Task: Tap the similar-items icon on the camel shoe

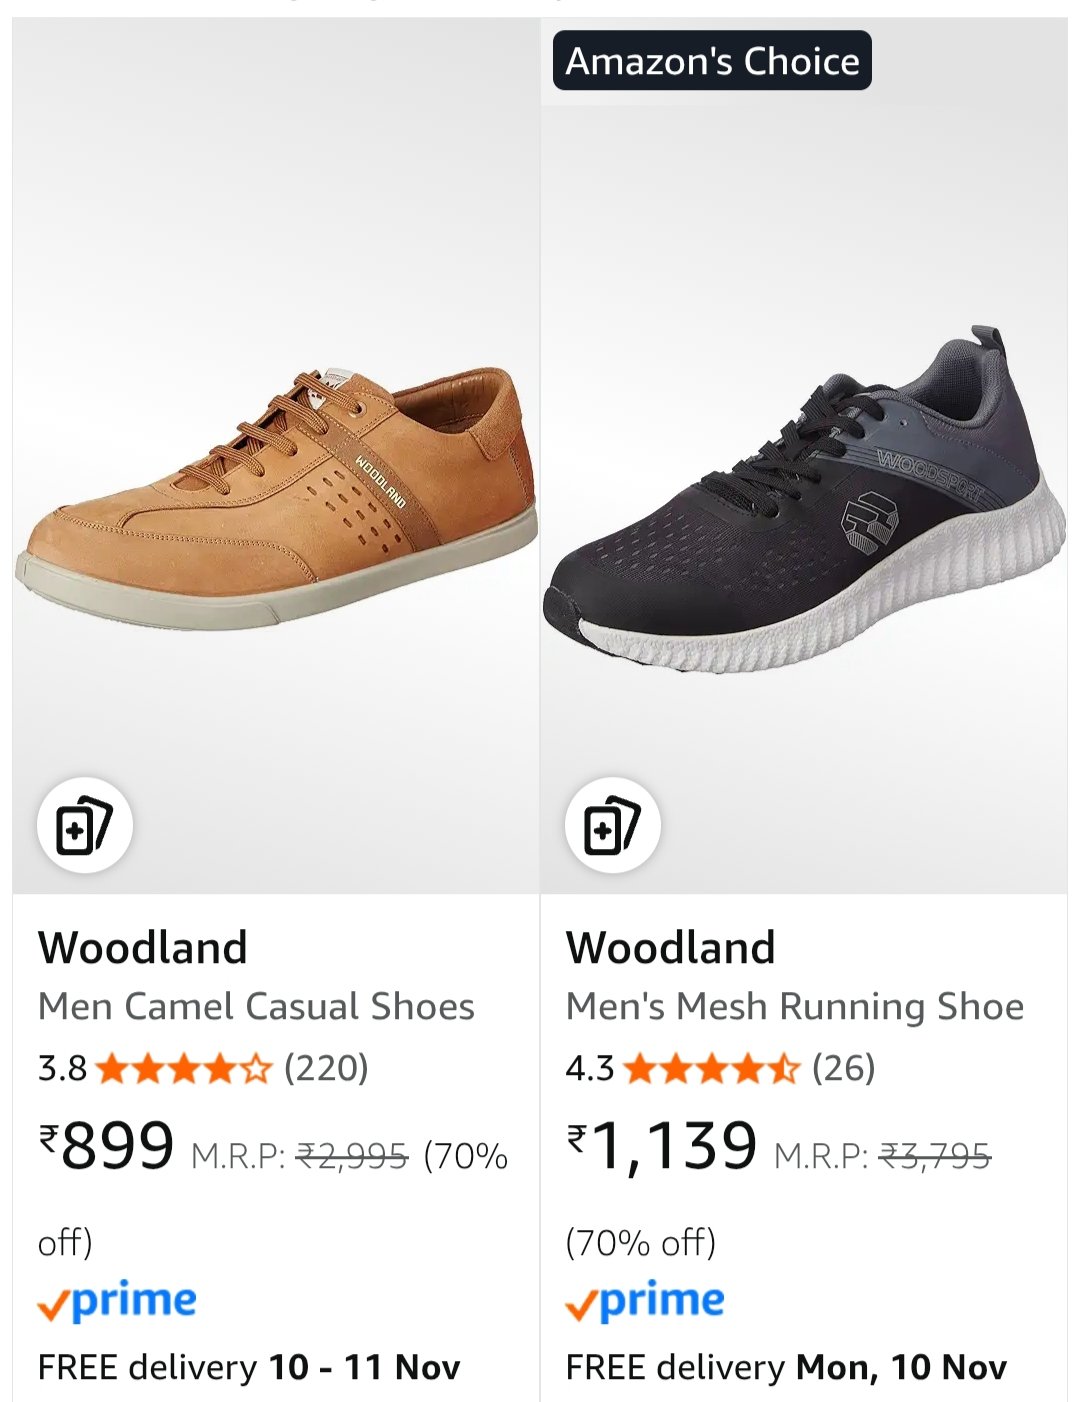Action: tap(85, 826)
